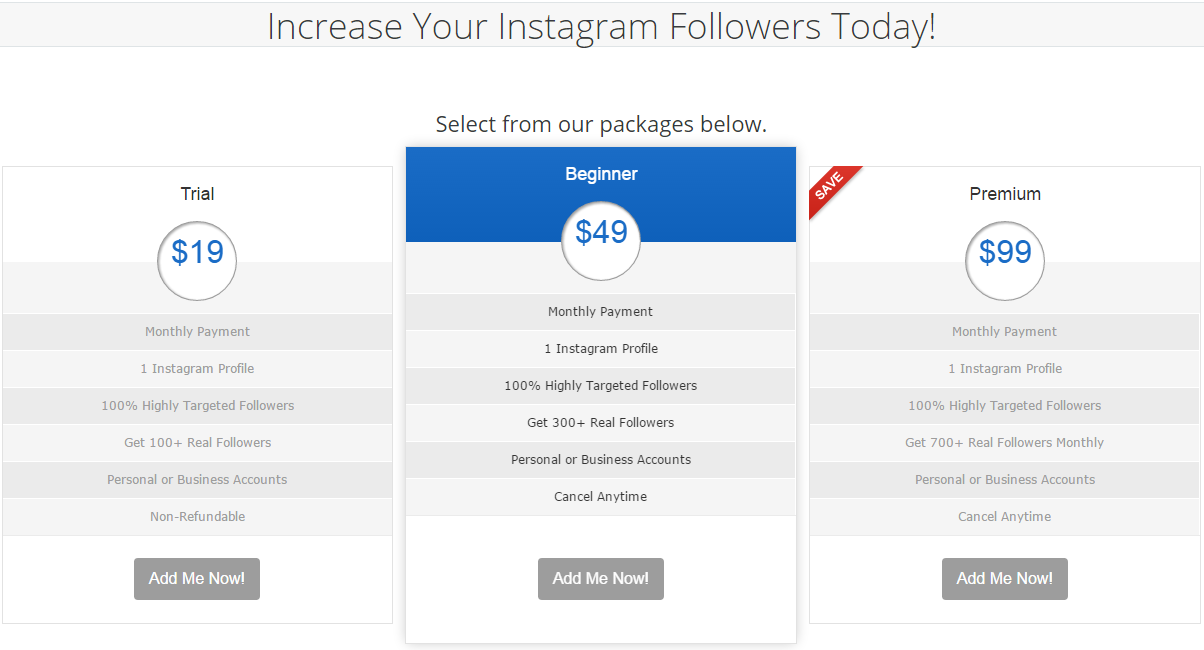
Task: Click Beginner 'Monthly Payment' row
Action: (601, 312)
